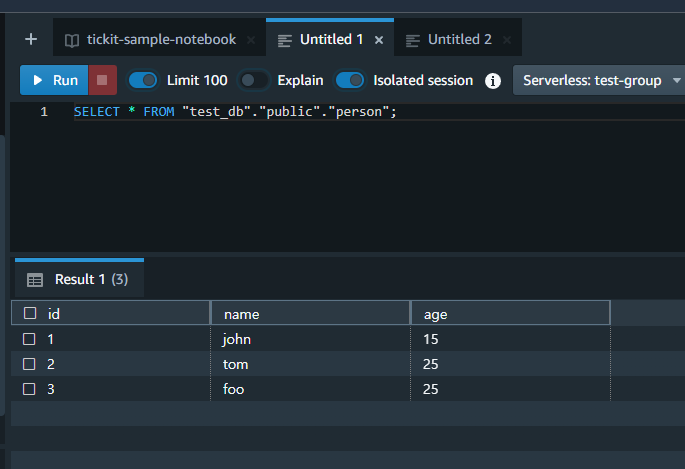Image resolution: width=685 pixels, height=469 pixels.
Task: Click into the SQL query editor line
Action: point(300,112)
